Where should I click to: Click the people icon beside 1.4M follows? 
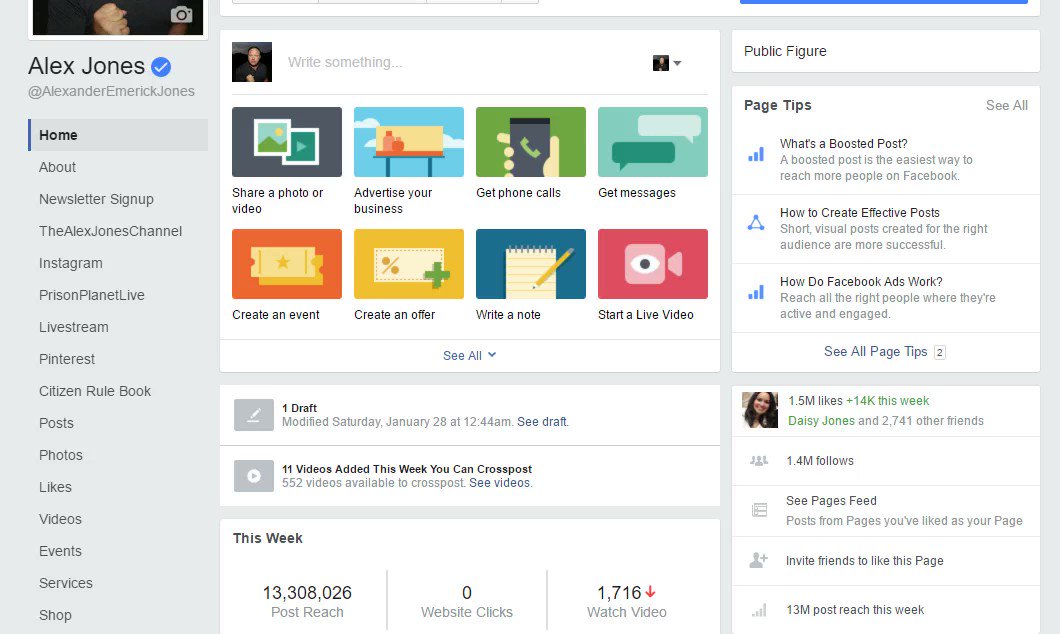[x=759, y=461]
